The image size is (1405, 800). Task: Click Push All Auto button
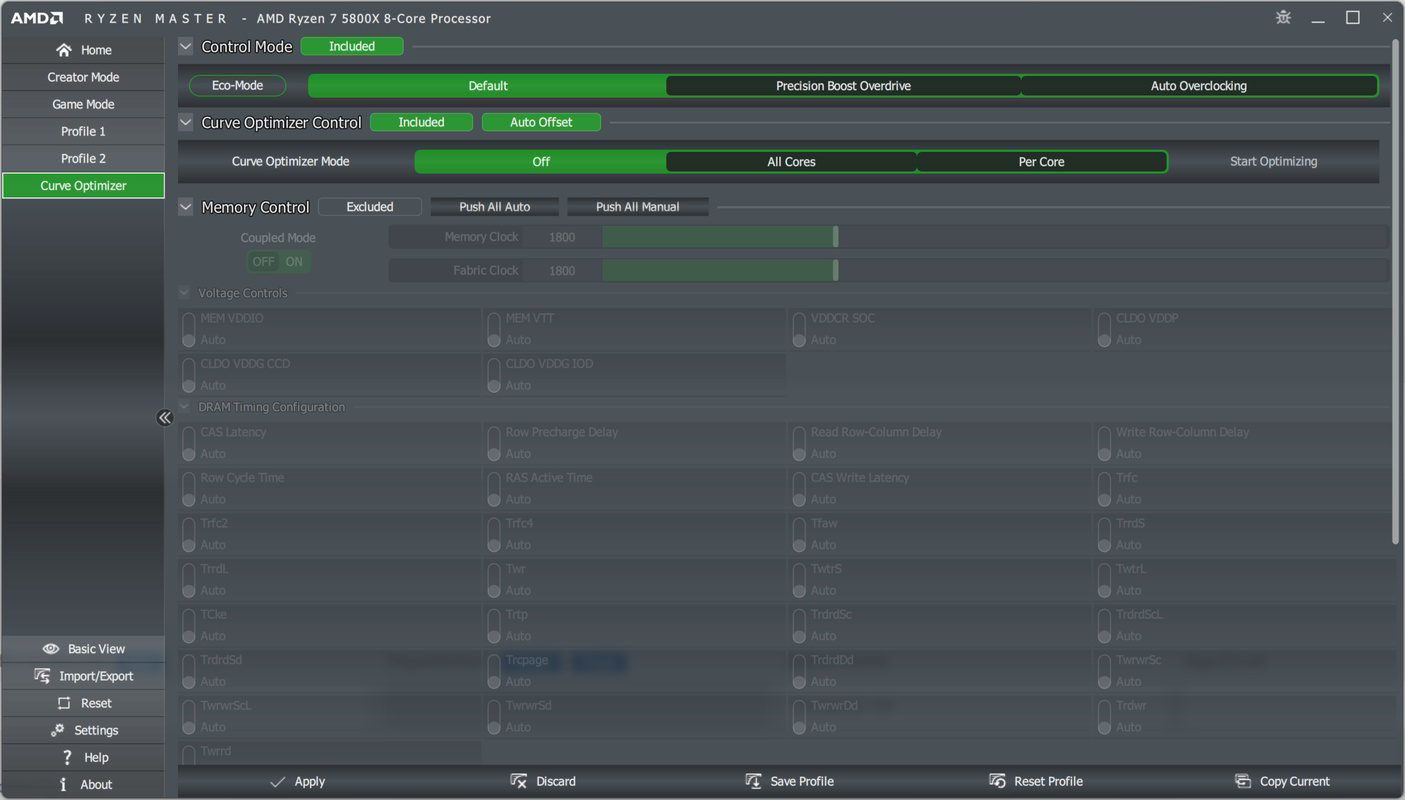[494, 207]
